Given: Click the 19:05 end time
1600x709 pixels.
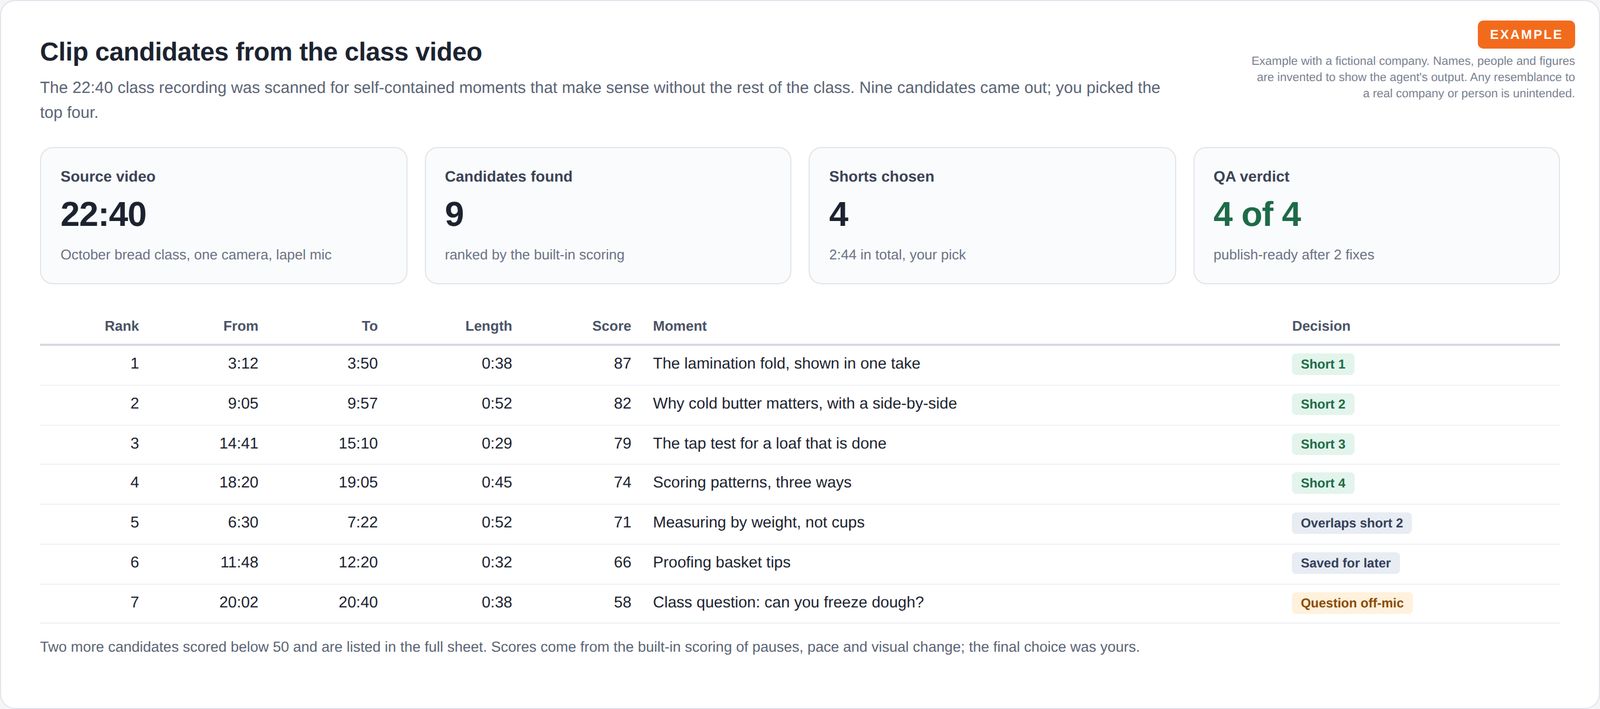Looking at the screenshot, I should tap(358, 483).
